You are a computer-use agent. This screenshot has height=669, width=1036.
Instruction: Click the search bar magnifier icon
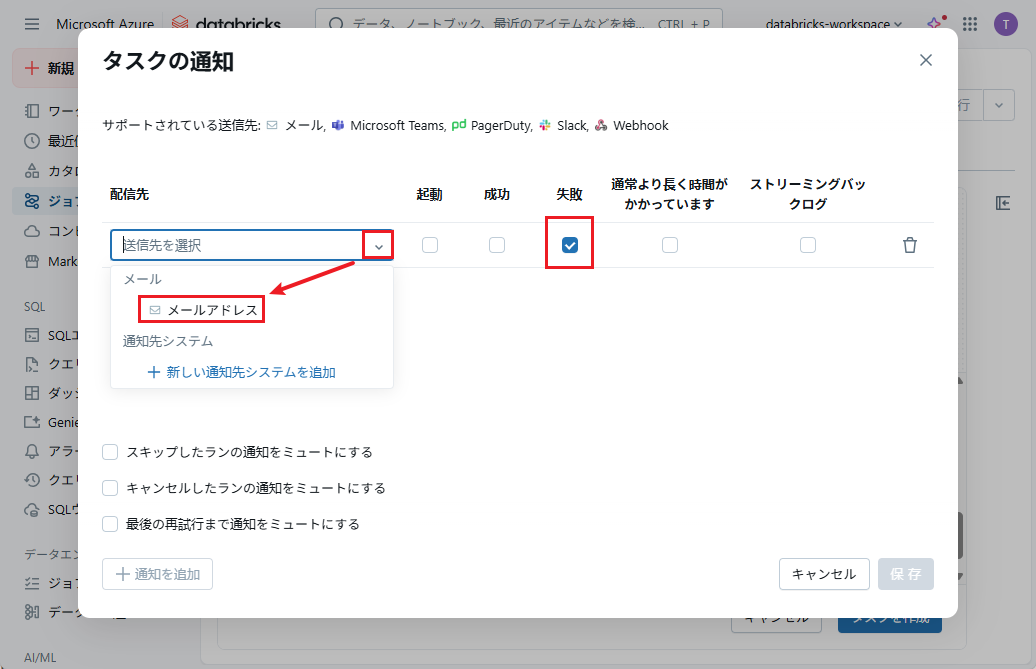336,24
